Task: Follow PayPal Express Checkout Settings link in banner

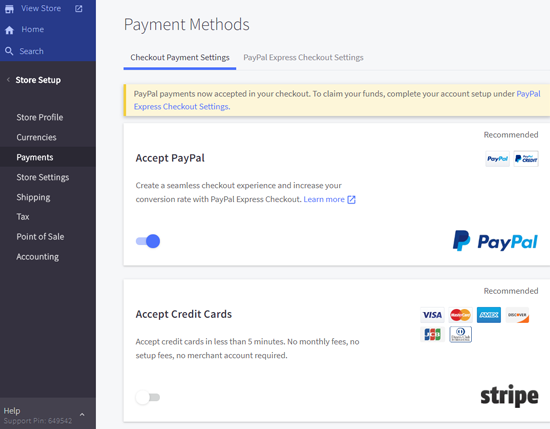Action: pyautogui.click(x=182, y=107)
